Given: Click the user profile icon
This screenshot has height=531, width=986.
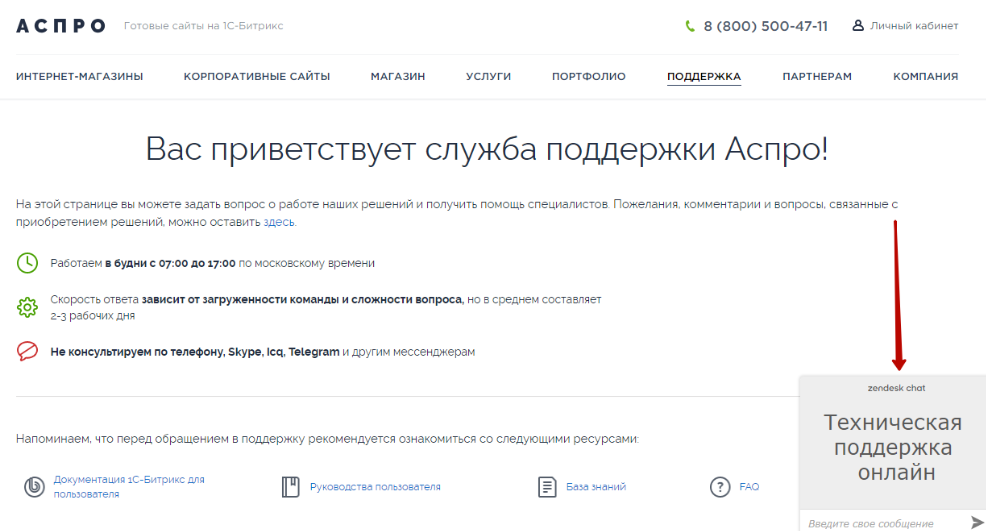Looking at the screenshot, I should tap(858, 26).
